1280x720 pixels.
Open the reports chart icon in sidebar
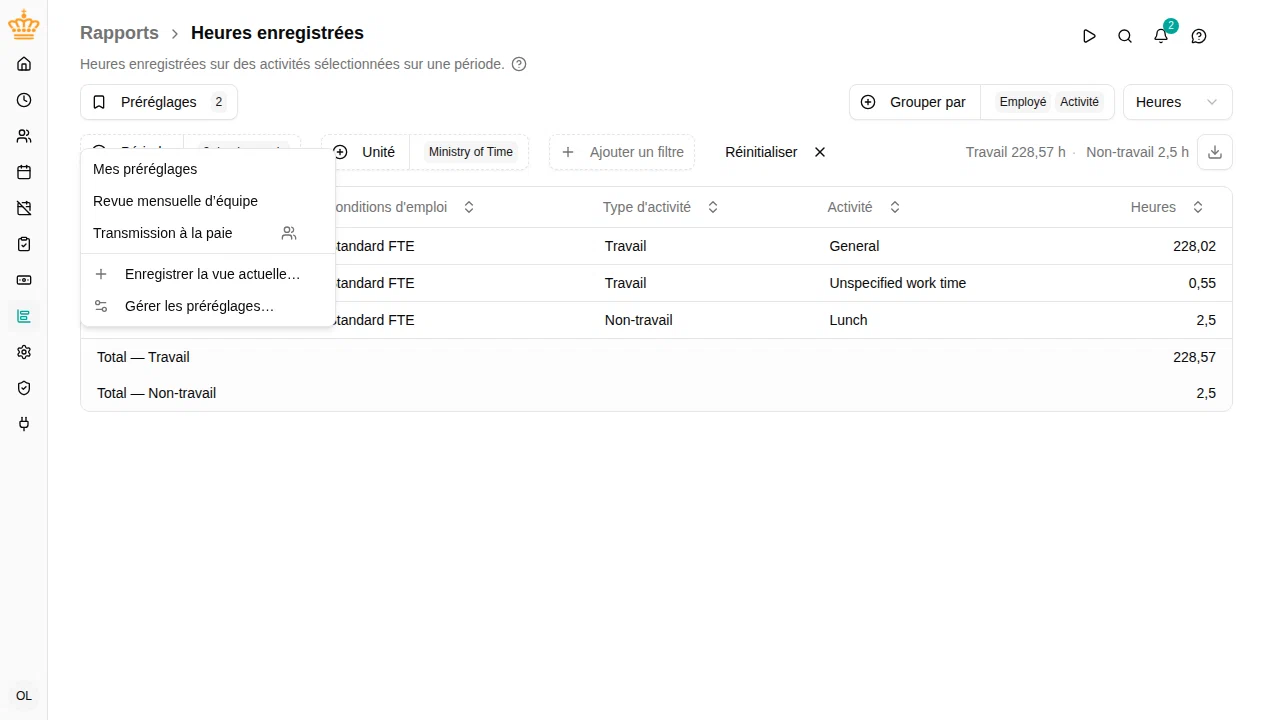[24, 316]
